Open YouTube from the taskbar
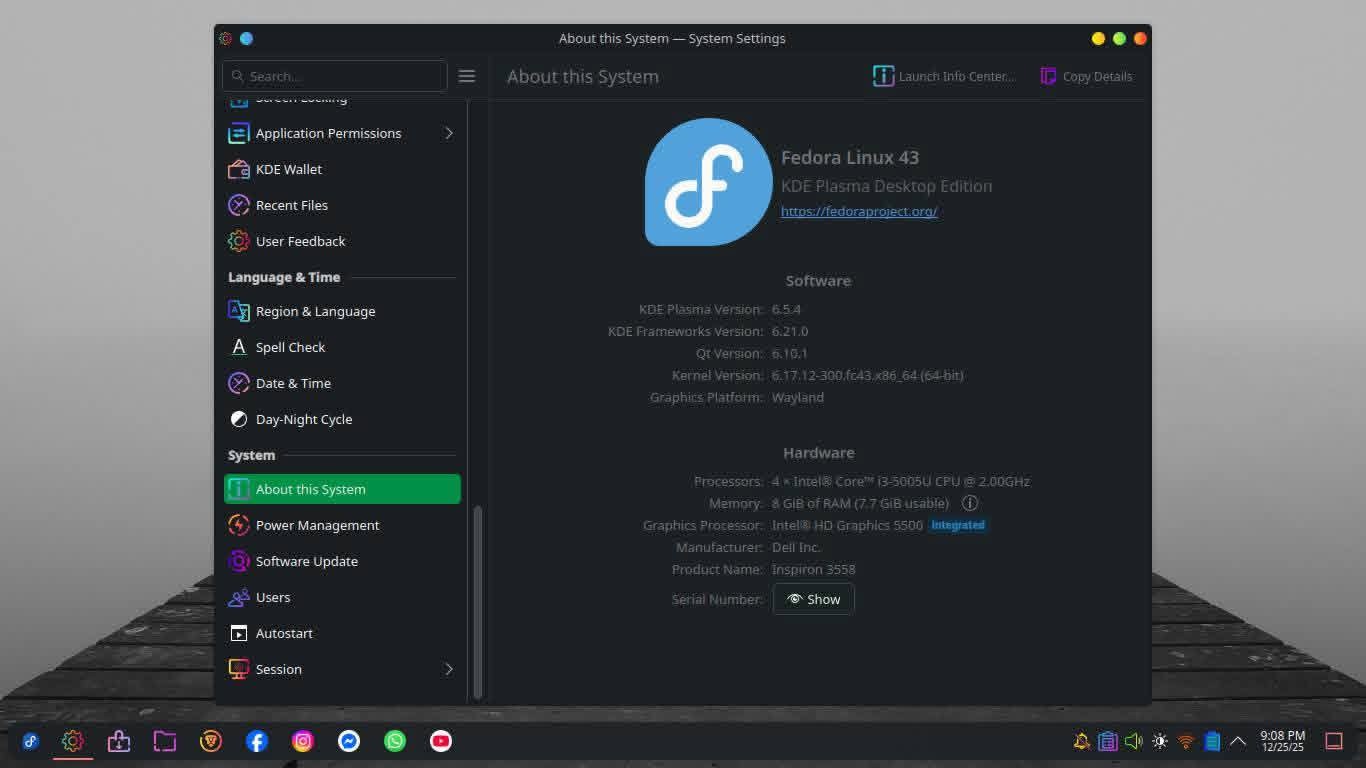 tap(441, 741)
